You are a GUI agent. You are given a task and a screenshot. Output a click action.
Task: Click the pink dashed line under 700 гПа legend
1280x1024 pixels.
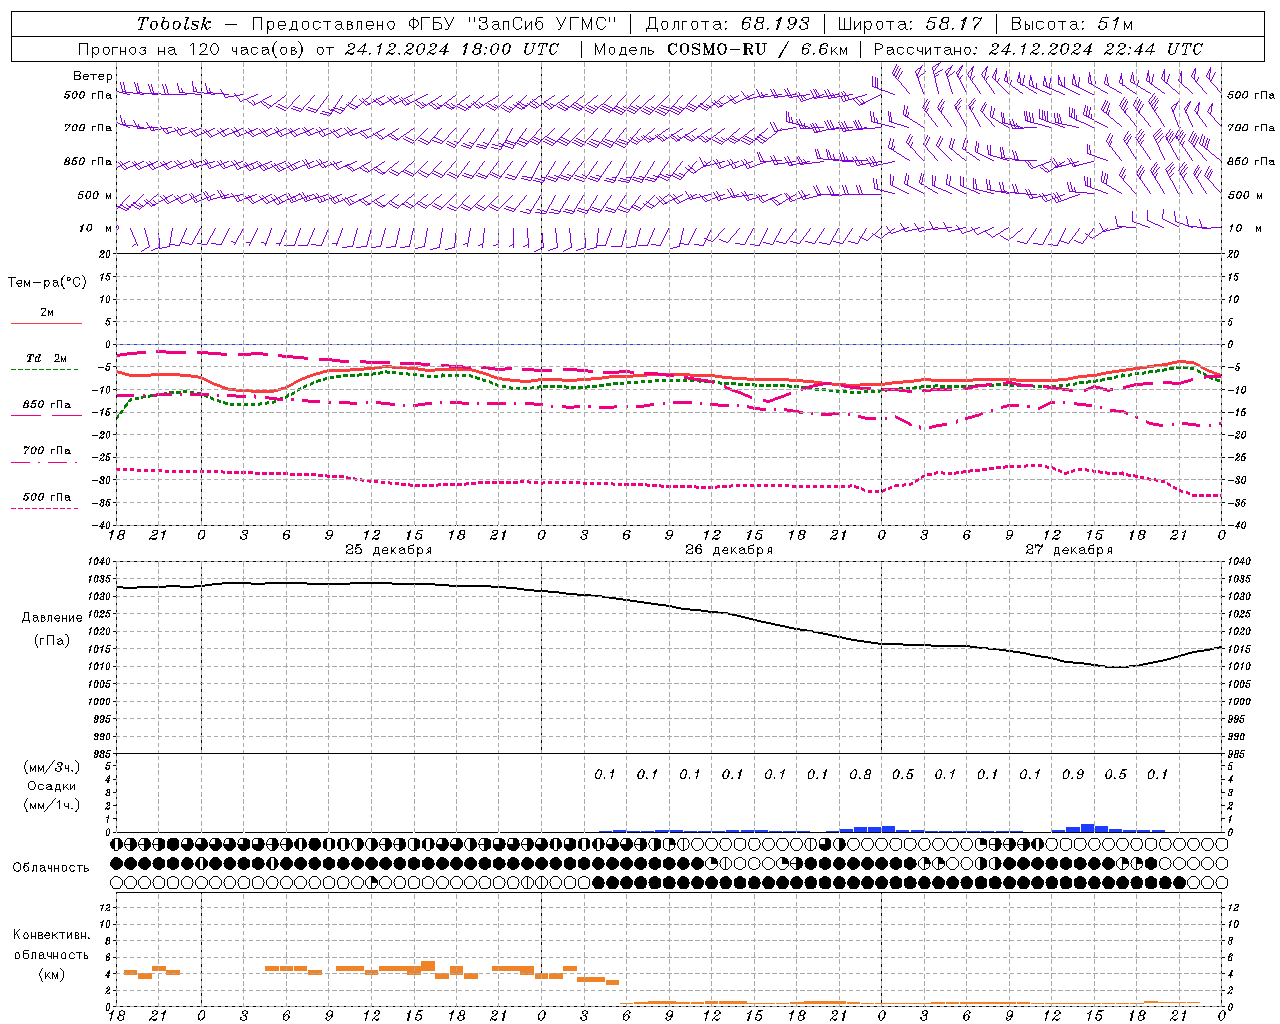click(x=44, y=462)
